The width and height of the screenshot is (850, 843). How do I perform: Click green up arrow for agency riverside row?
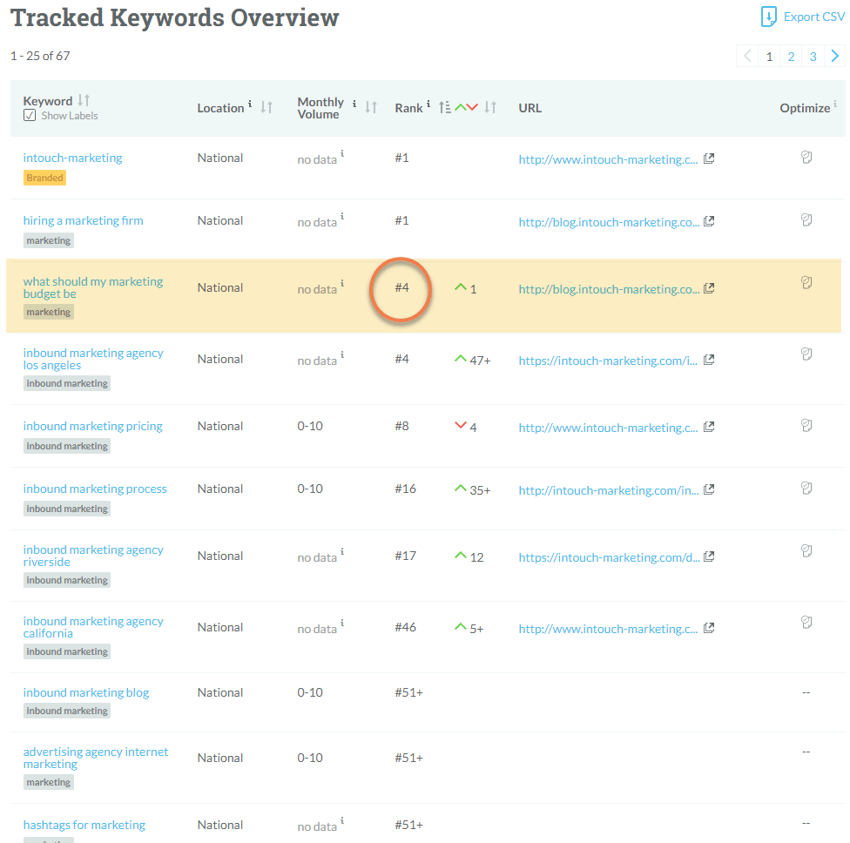coord(460,555)
